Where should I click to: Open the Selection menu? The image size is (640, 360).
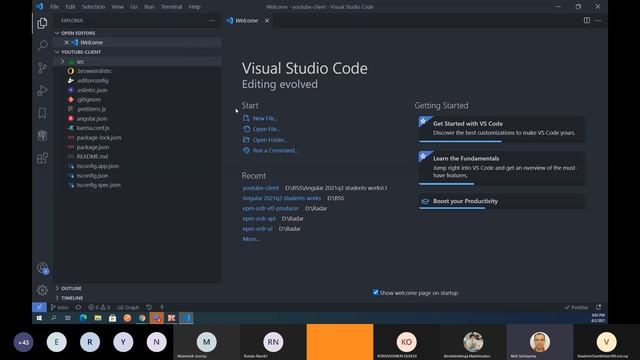pos(93,7)
